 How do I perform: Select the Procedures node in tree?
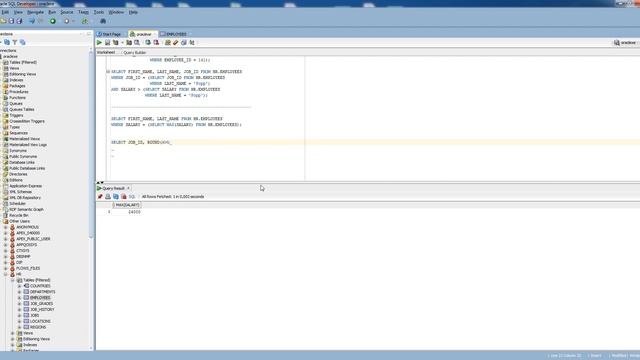tap(19, 92)
